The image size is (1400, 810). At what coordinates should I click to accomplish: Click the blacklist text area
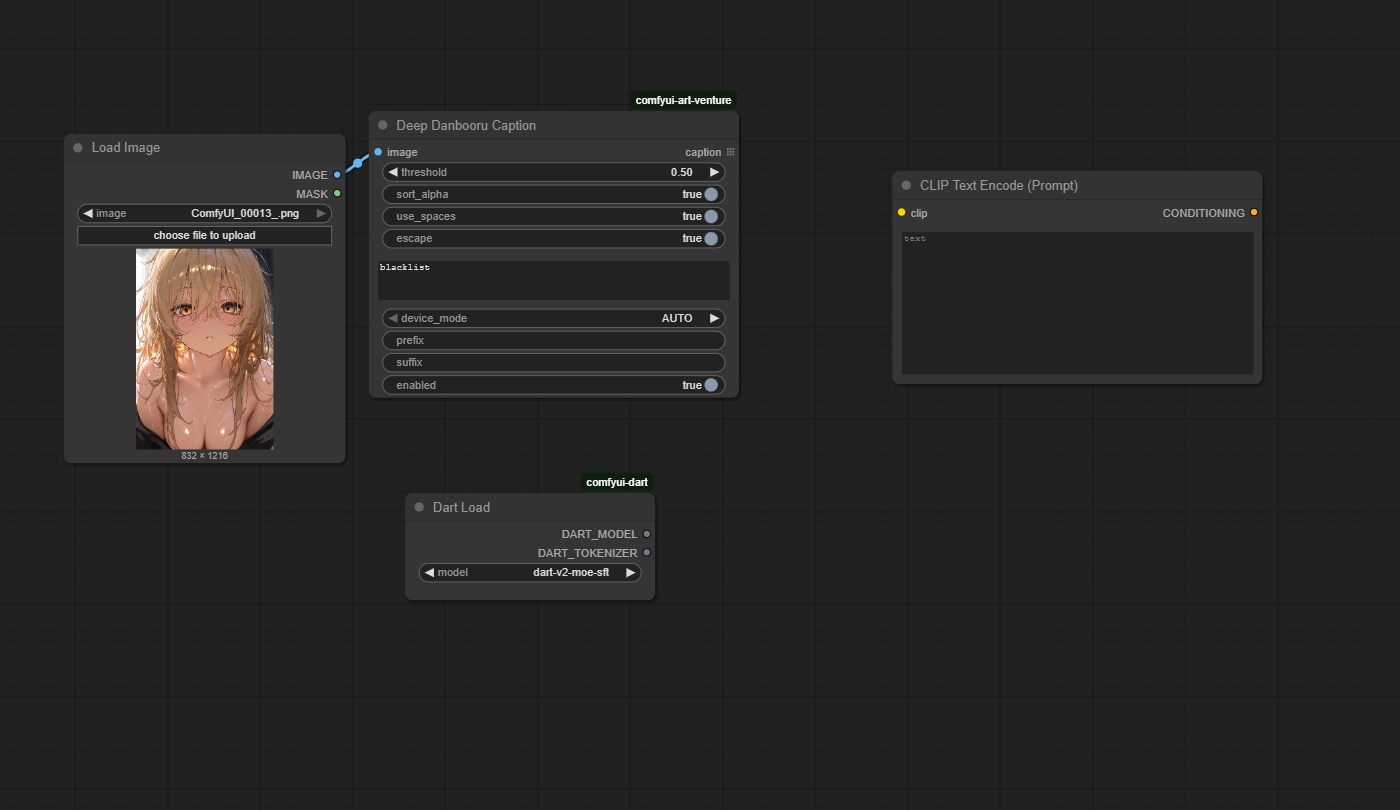coord(554,281)
